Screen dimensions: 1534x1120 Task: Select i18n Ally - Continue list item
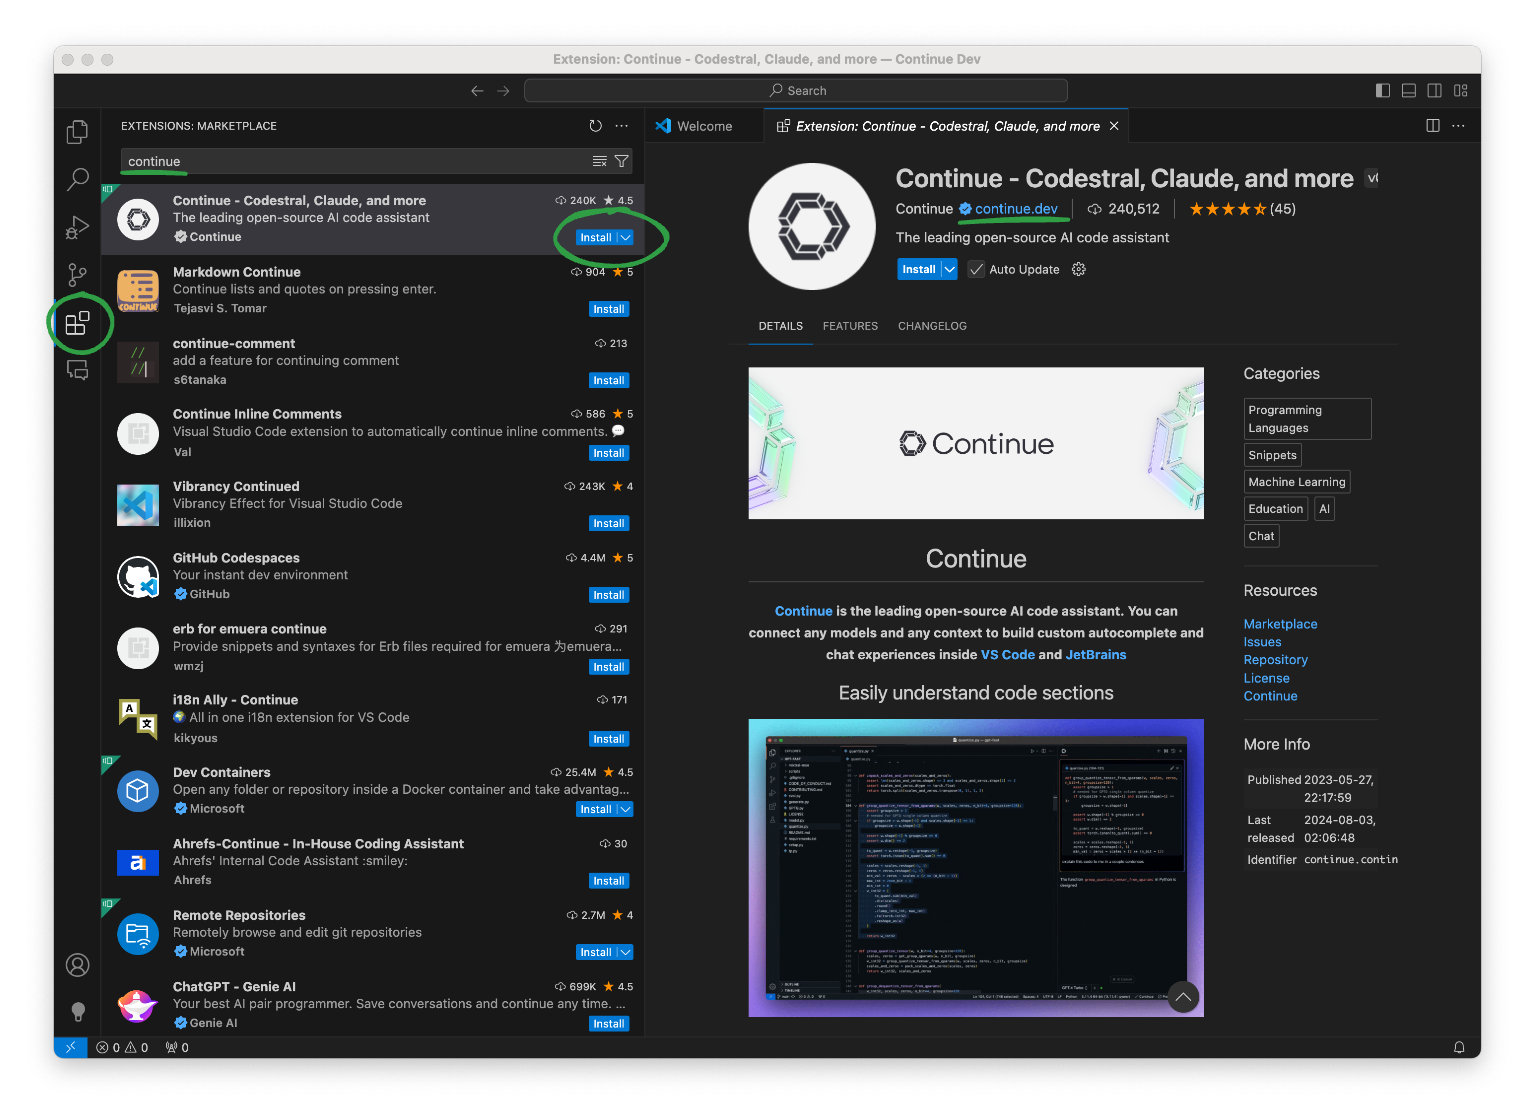(x=372, y=719)
